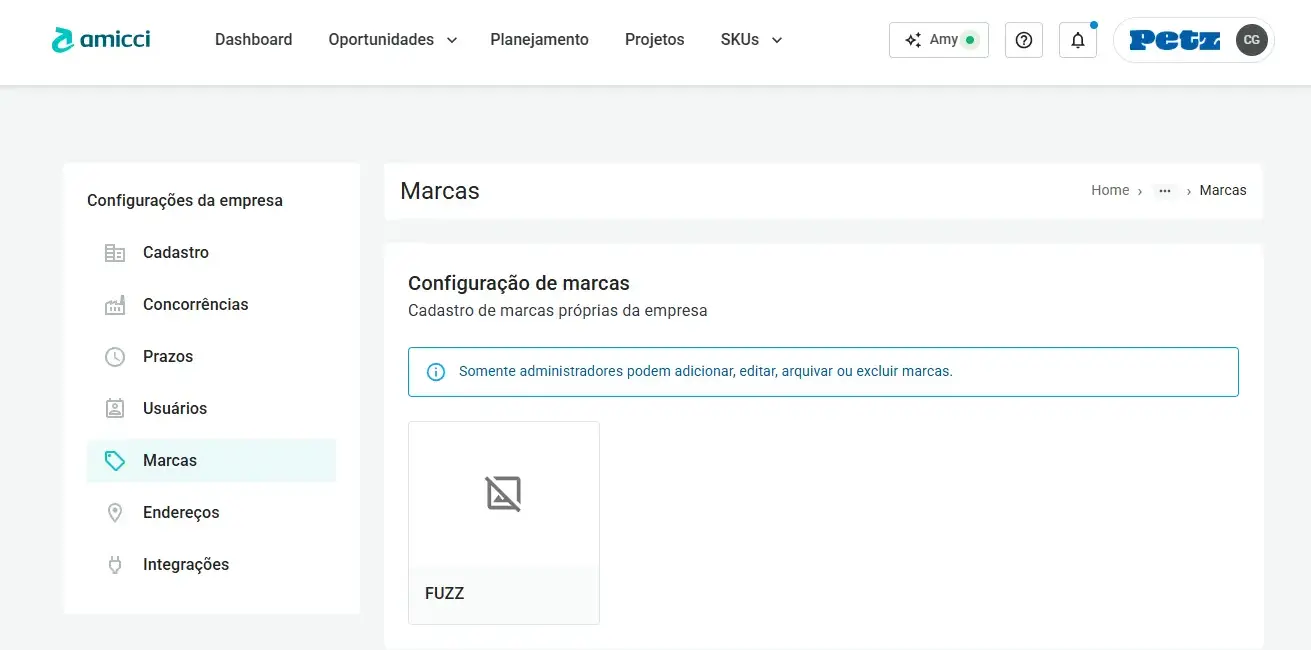Screen dimensions: 1311x650
Task: Click the Concorrências factory icon
Action: [x=115, y=305]
